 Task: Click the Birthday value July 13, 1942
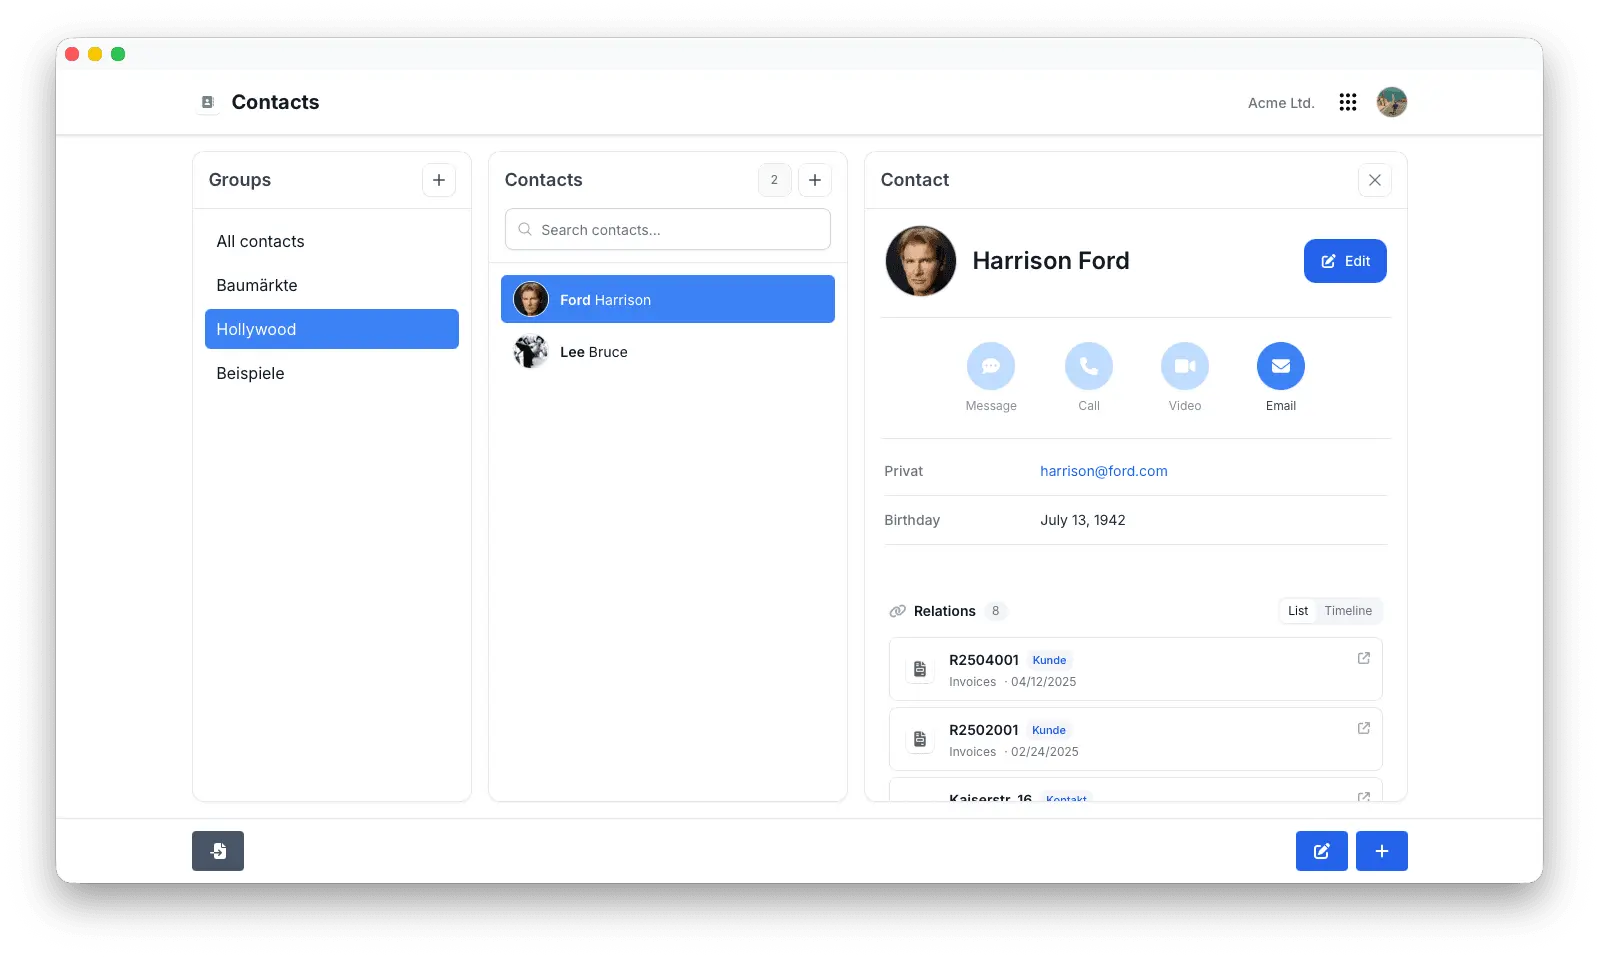point(1083,520)
